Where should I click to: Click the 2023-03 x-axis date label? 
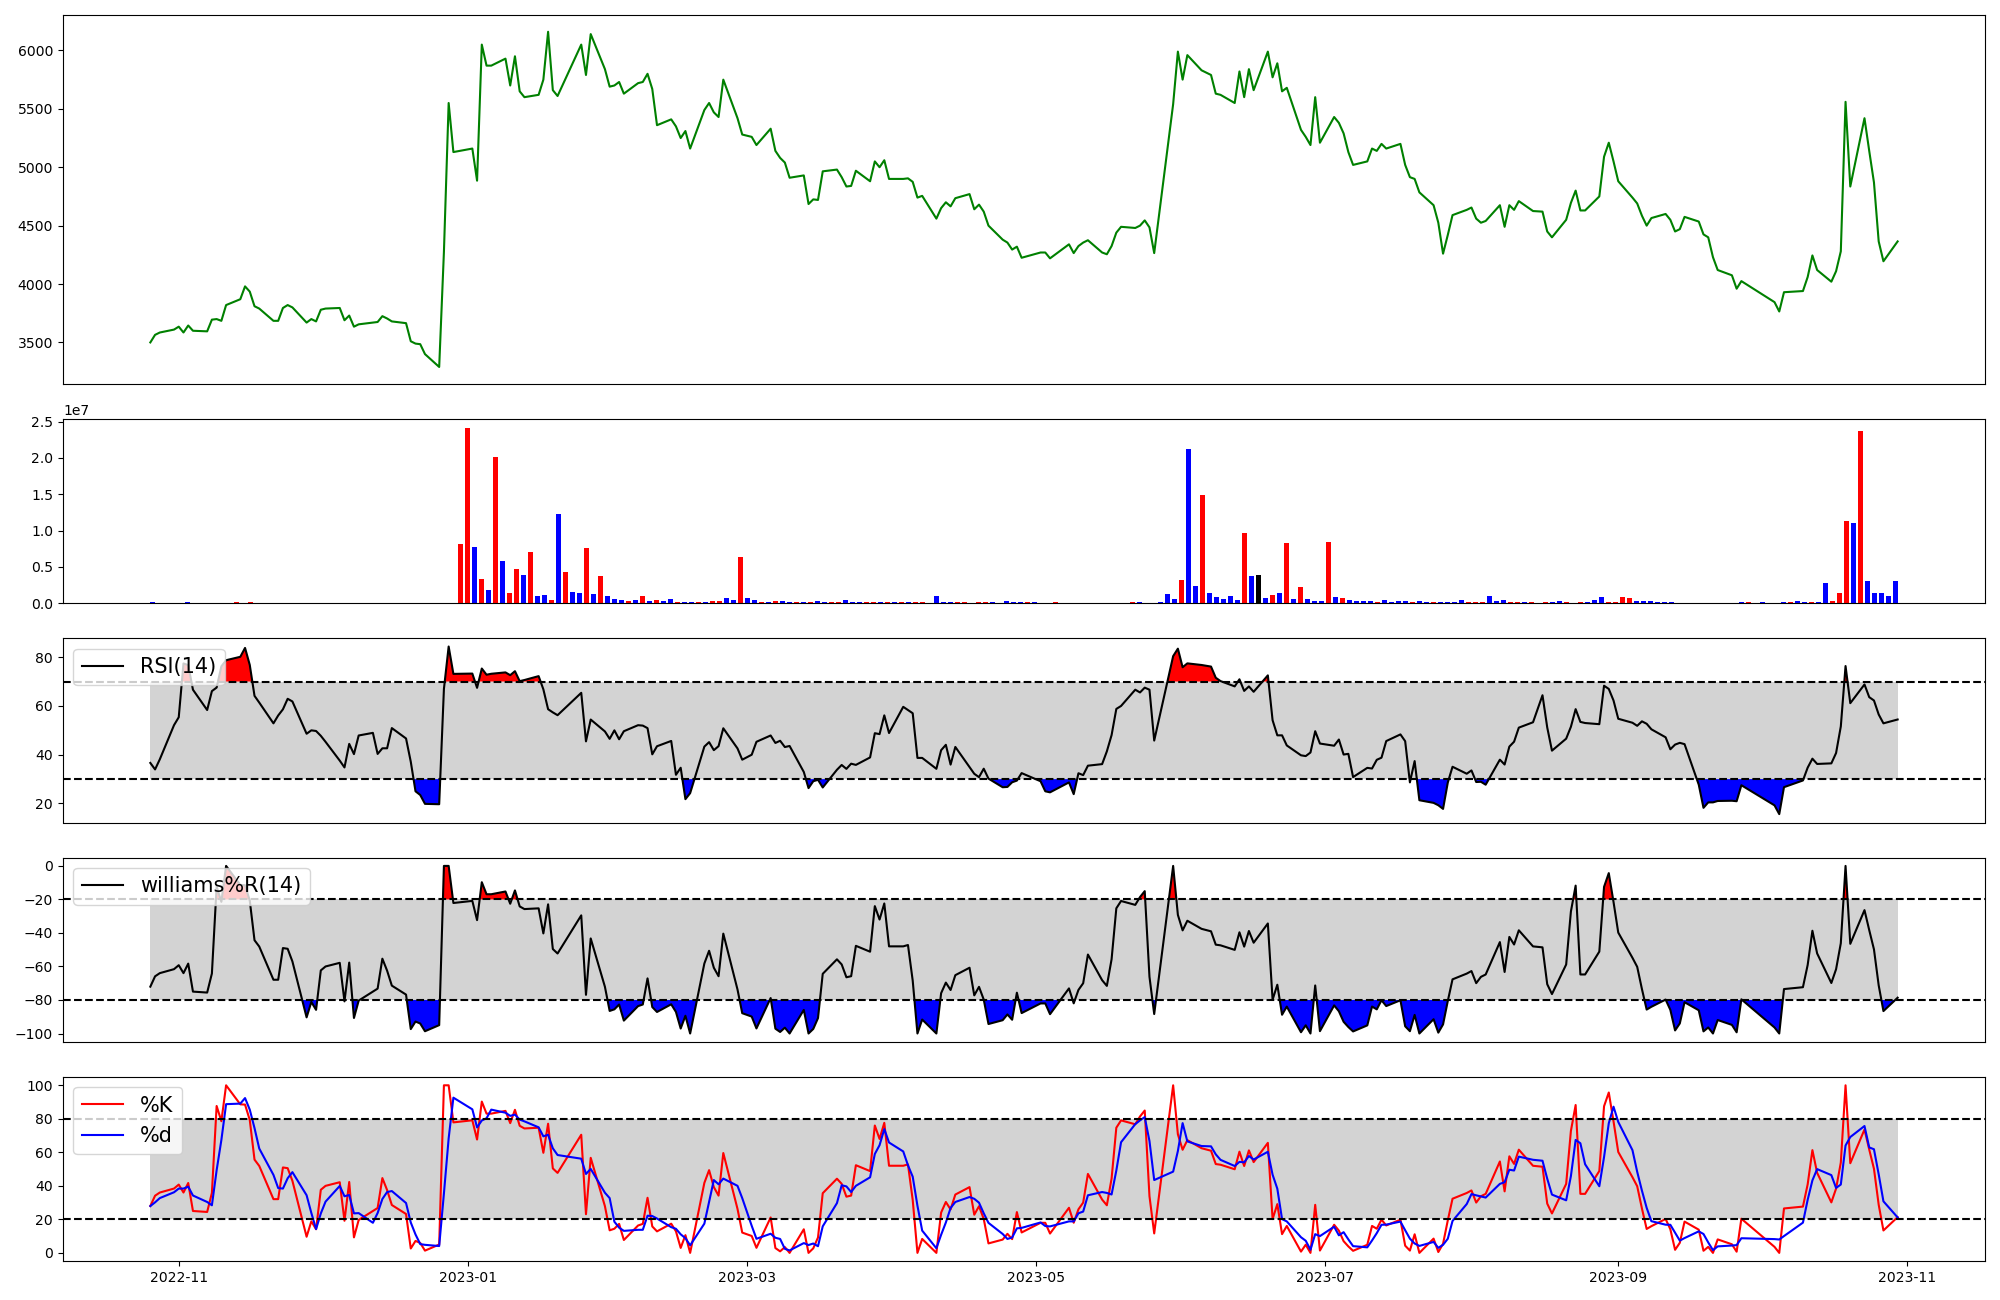(x=746, y=1277)
